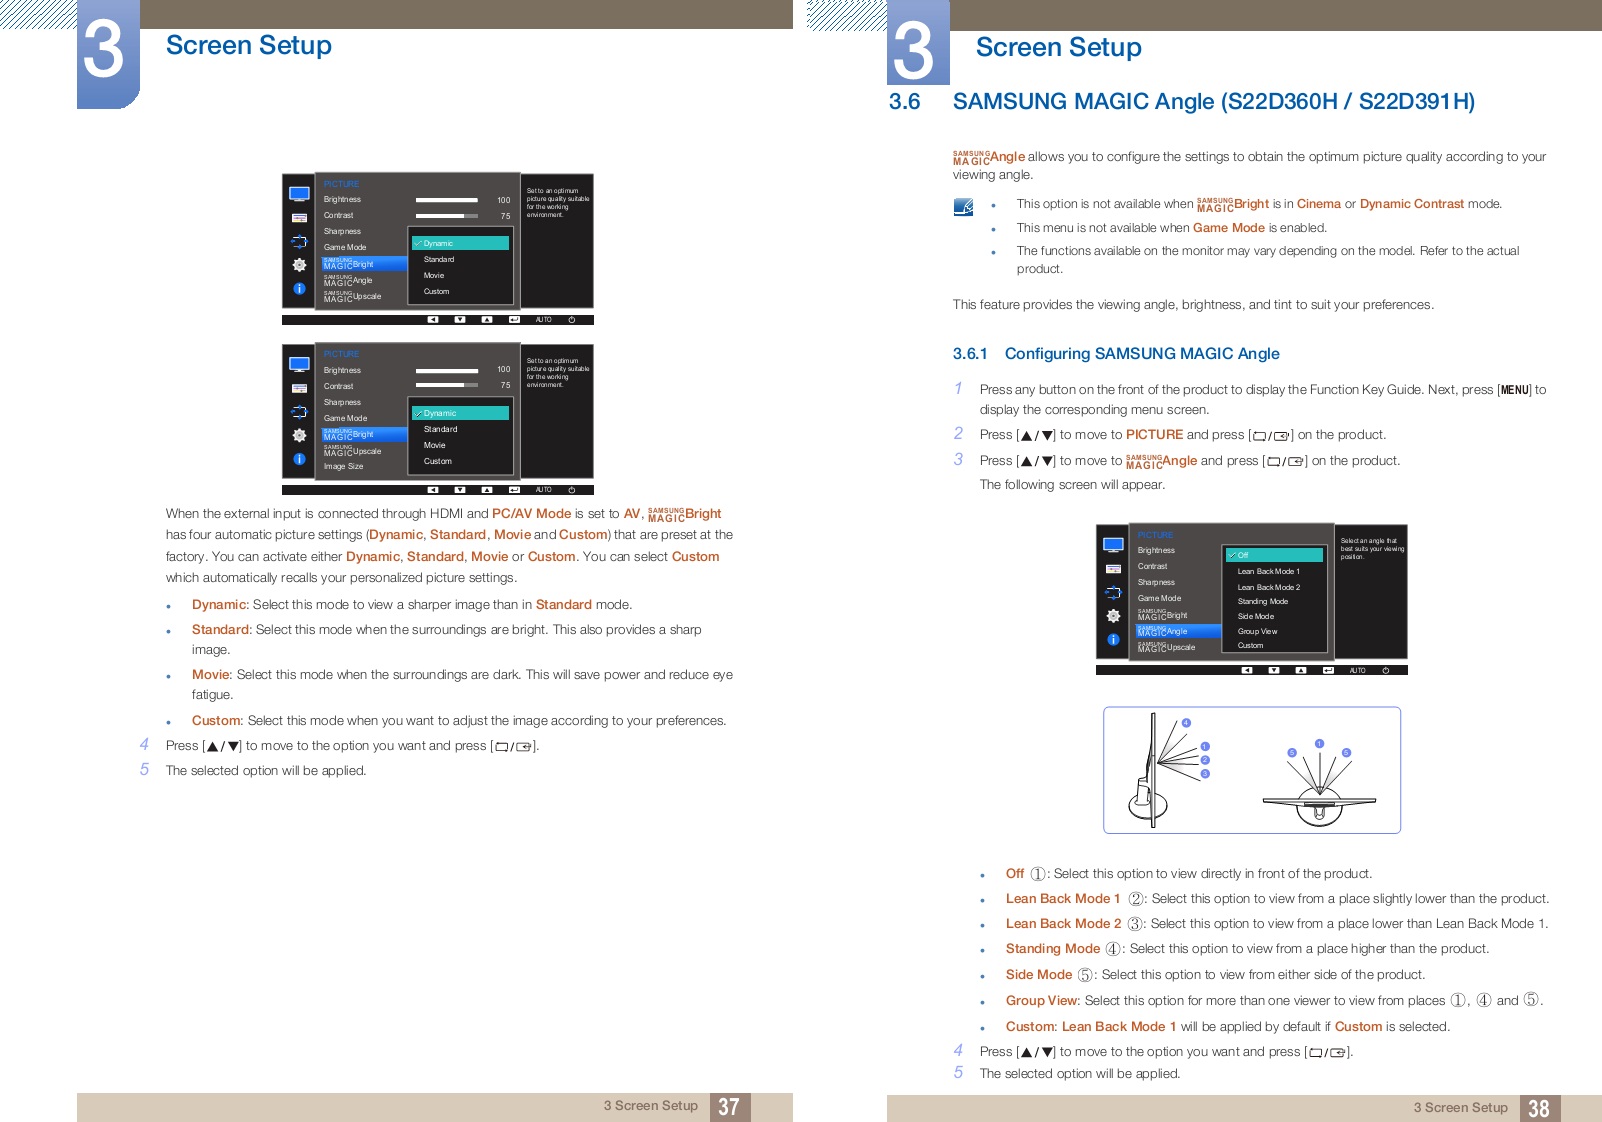Click the gear settings icon in the Magic Angle options OSD

coord(1113,616)
